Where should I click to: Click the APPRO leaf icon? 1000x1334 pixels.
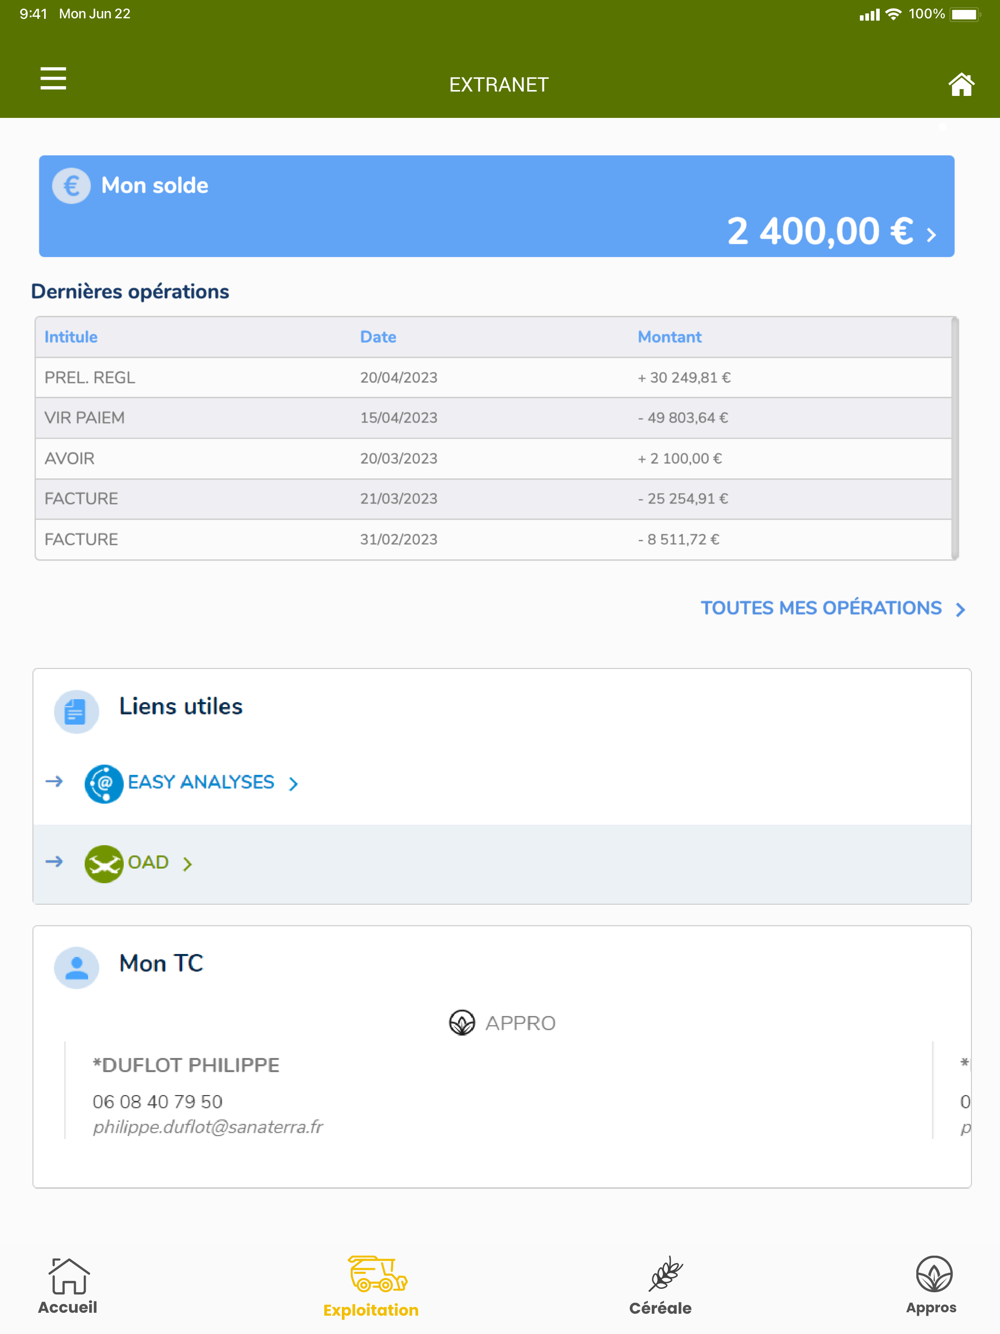tap(462, 1022)
